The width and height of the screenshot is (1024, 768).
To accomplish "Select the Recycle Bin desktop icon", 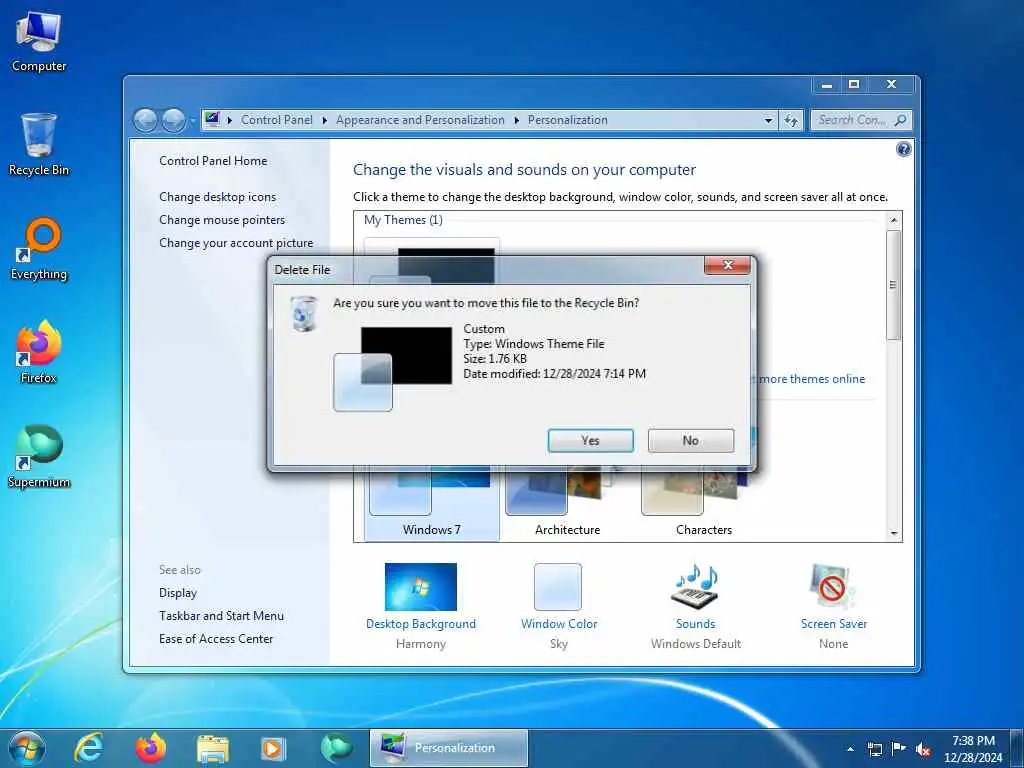I will click(x=39, y=145).
